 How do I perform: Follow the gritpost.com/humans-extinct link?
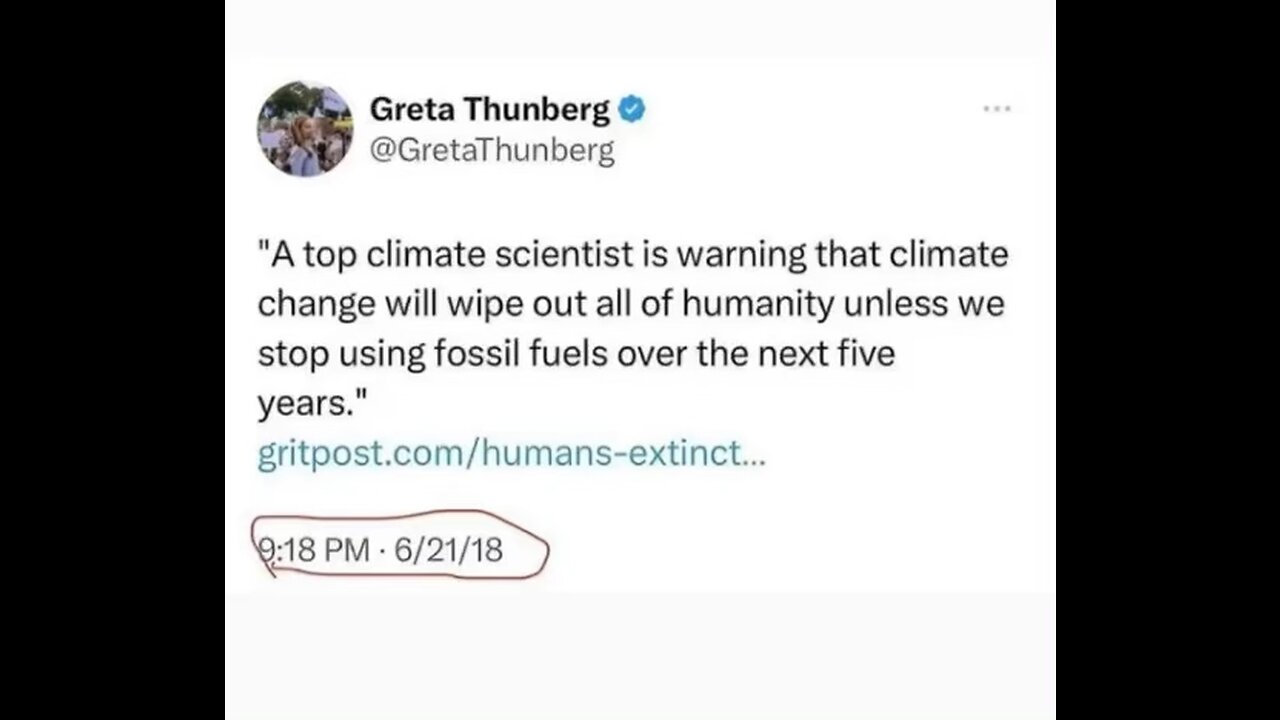[x=511, y=454]
